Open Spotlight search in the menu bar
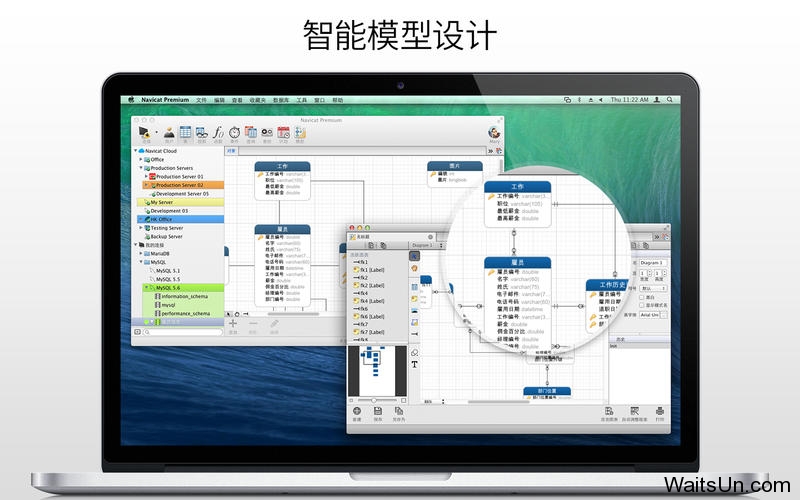This screenshot has height=500, width=800. coord(669,100)
